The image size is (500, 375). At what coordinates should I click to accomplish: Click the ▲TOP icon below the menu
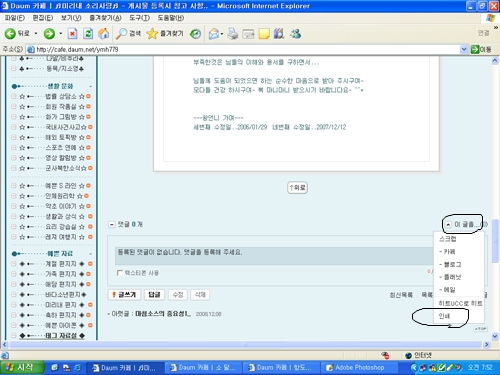point(480,329)
